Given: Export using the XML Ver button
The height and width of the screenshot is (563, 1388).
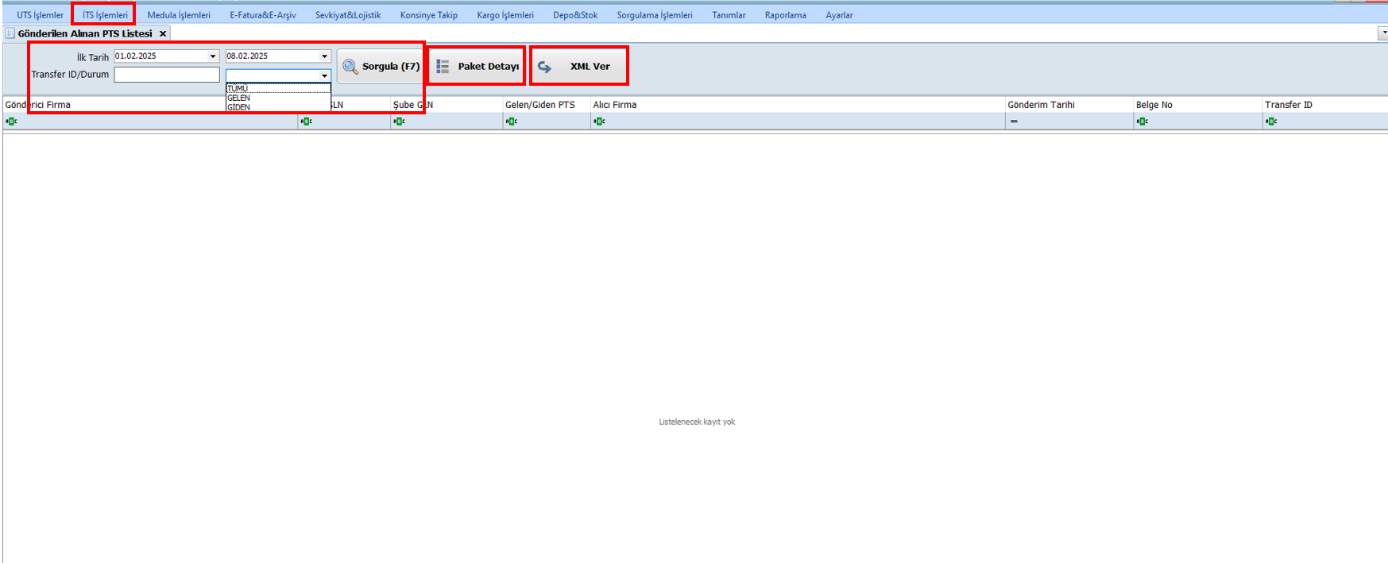Looking at the screenshot, I should [579, 67].
